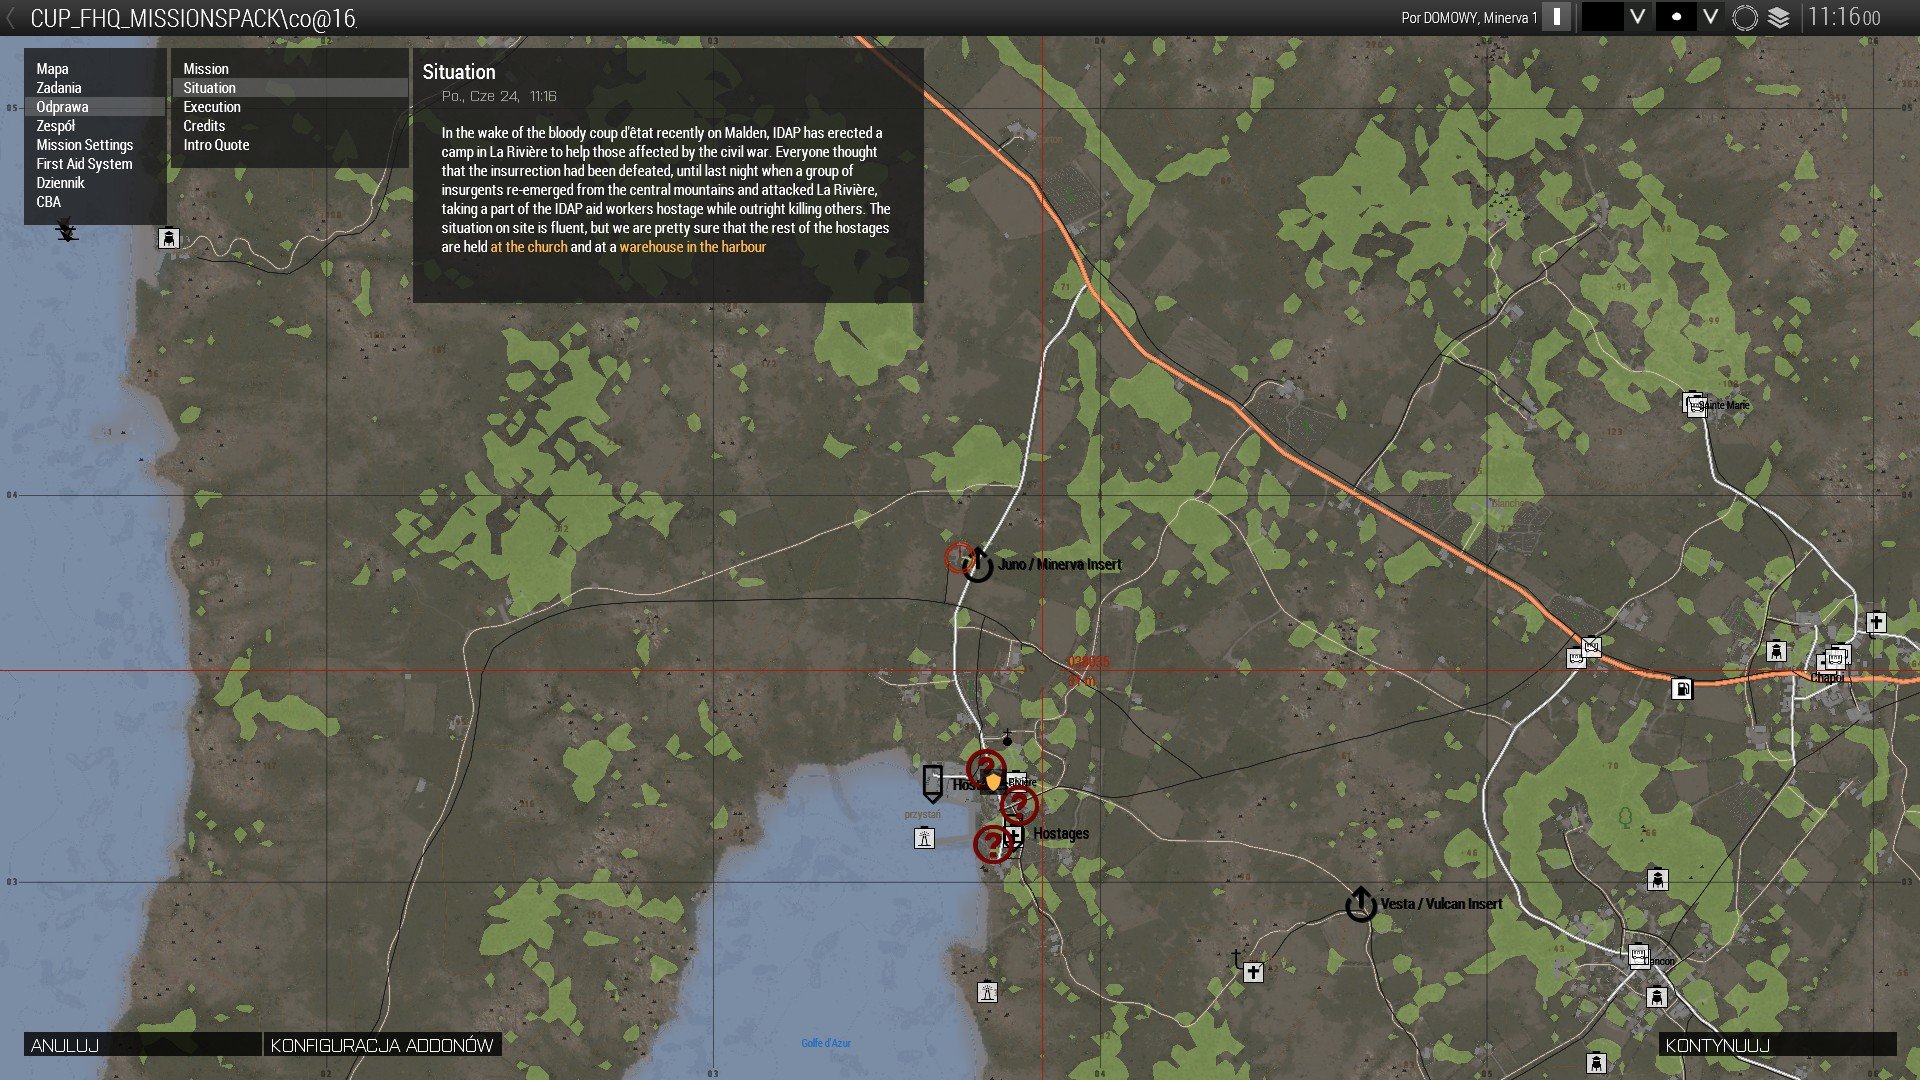Viewport: 1920px width, 1080px height.
Task: Click the fuel station icon on orange road
Action: 1682,688
